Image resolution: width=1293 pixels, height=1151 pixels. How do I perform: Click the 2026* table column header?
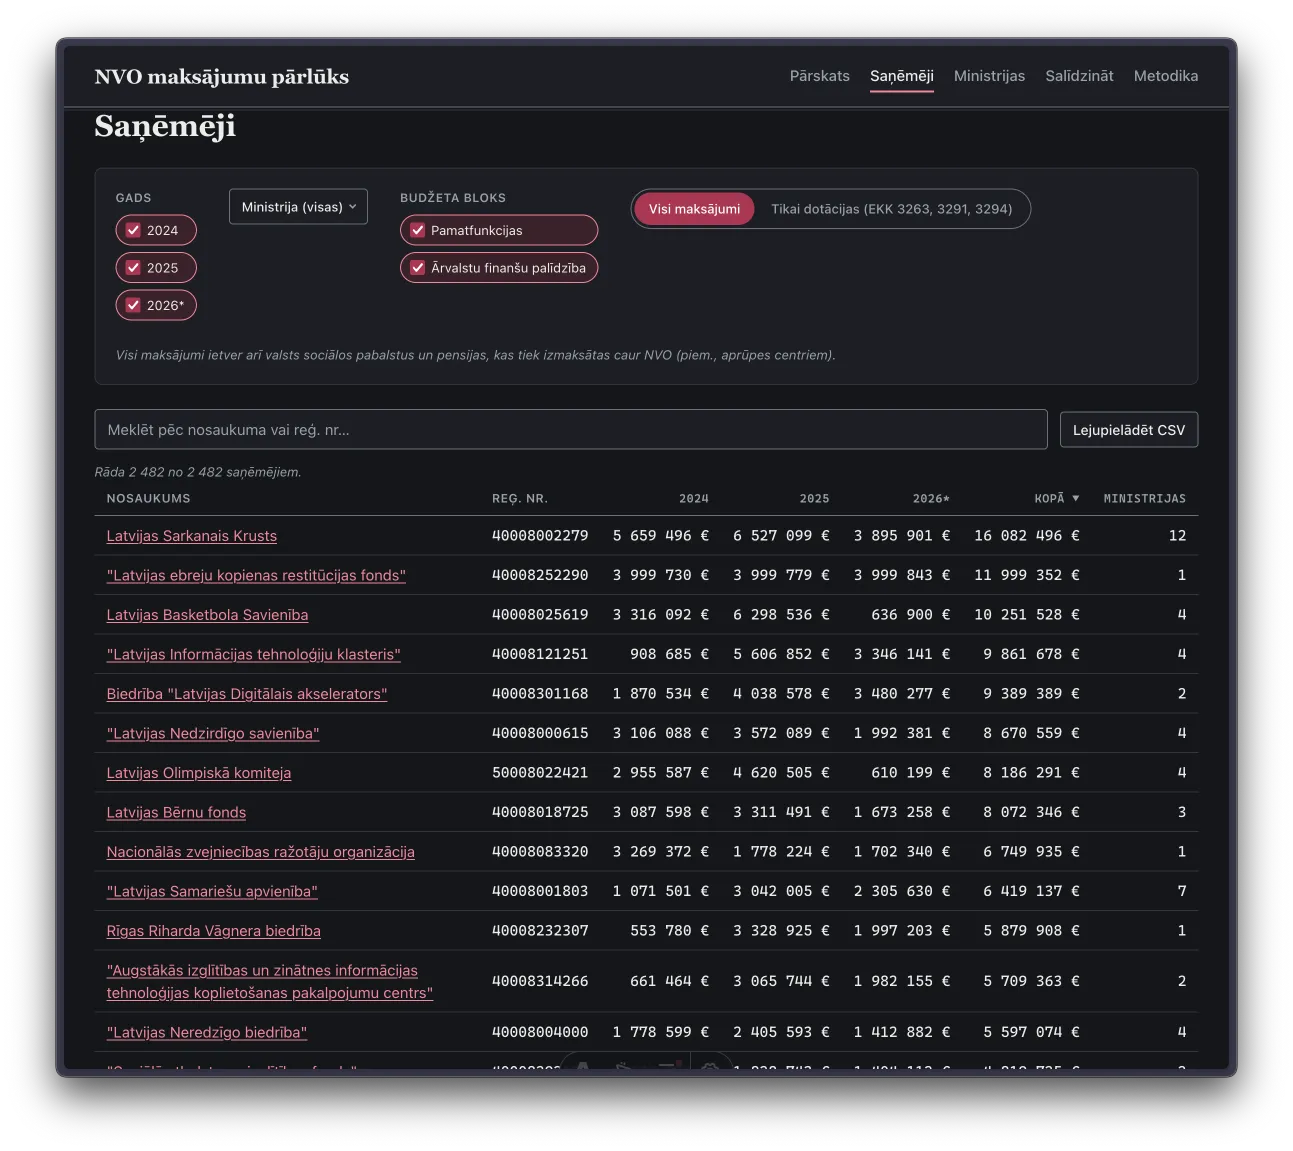pos(931,498)
